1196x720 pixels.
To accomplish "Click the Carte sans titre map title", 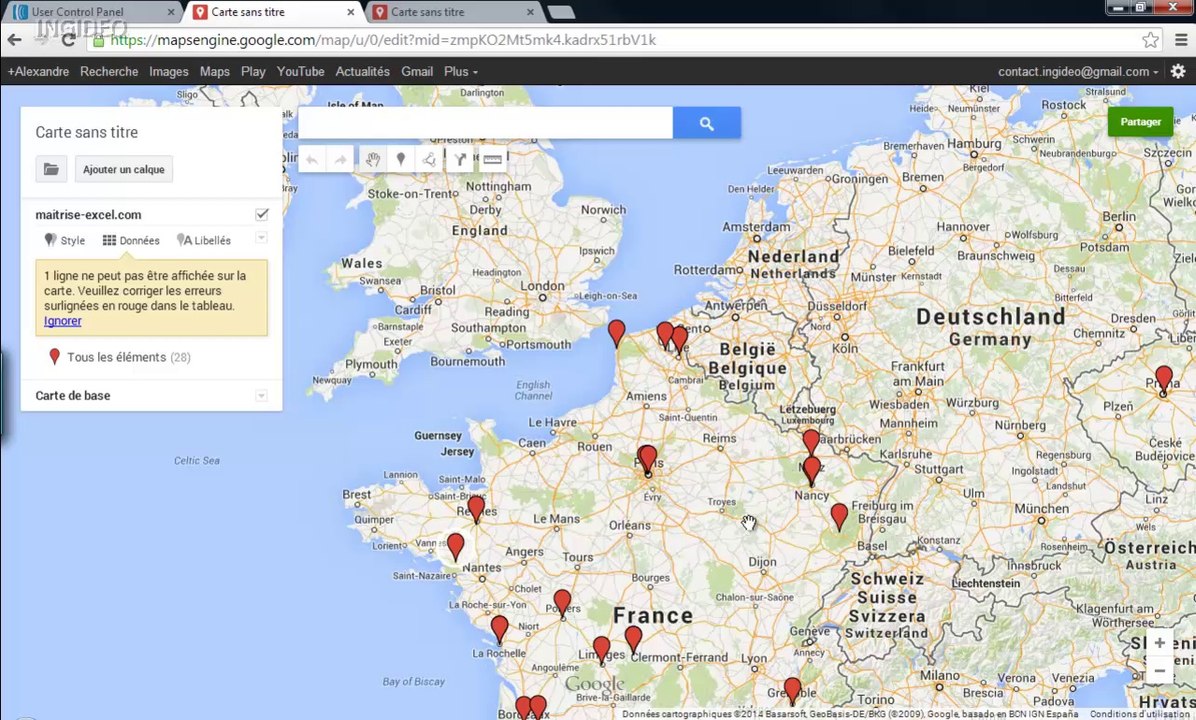I will (87, 132).
